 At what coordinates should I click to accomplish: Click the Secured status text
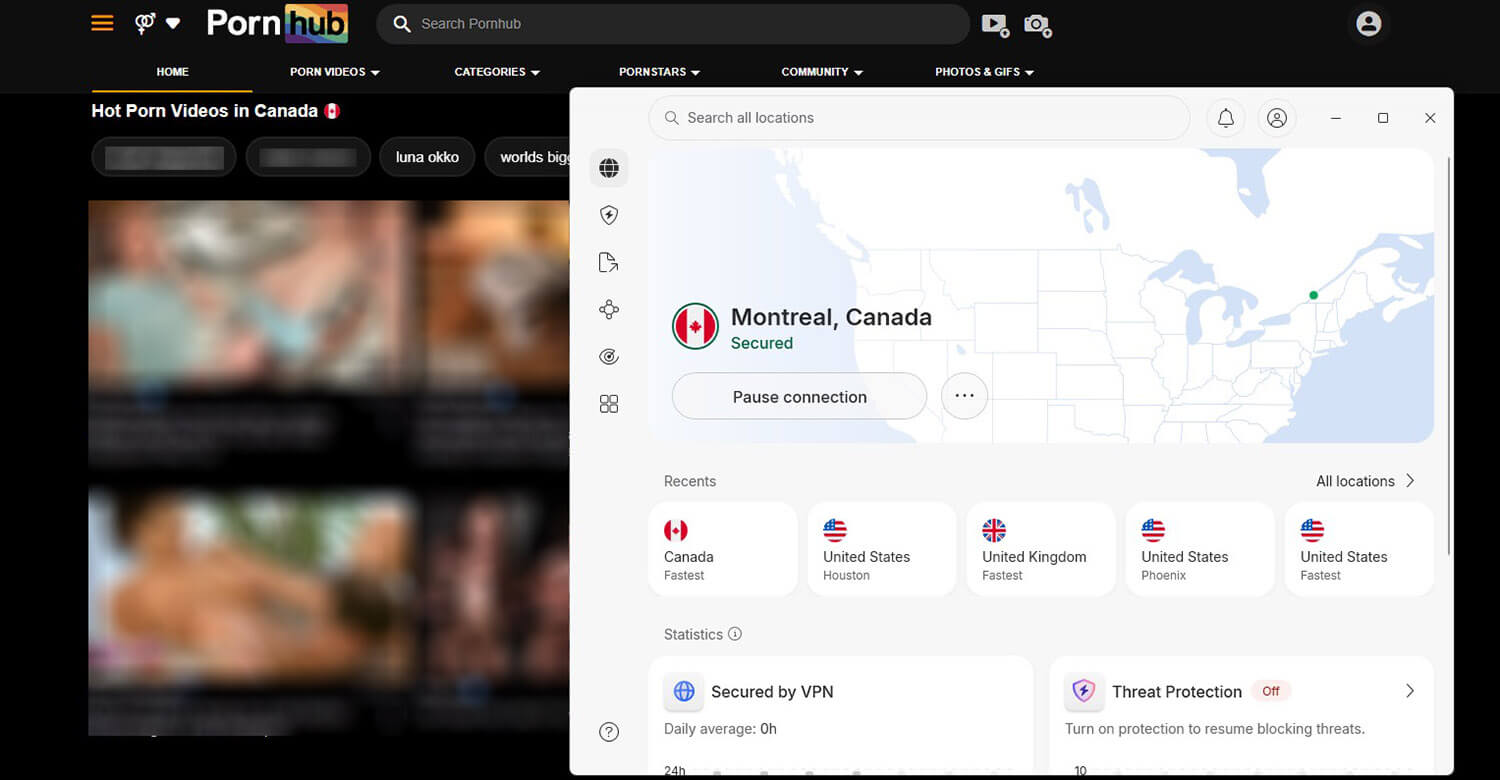(762, 343)
